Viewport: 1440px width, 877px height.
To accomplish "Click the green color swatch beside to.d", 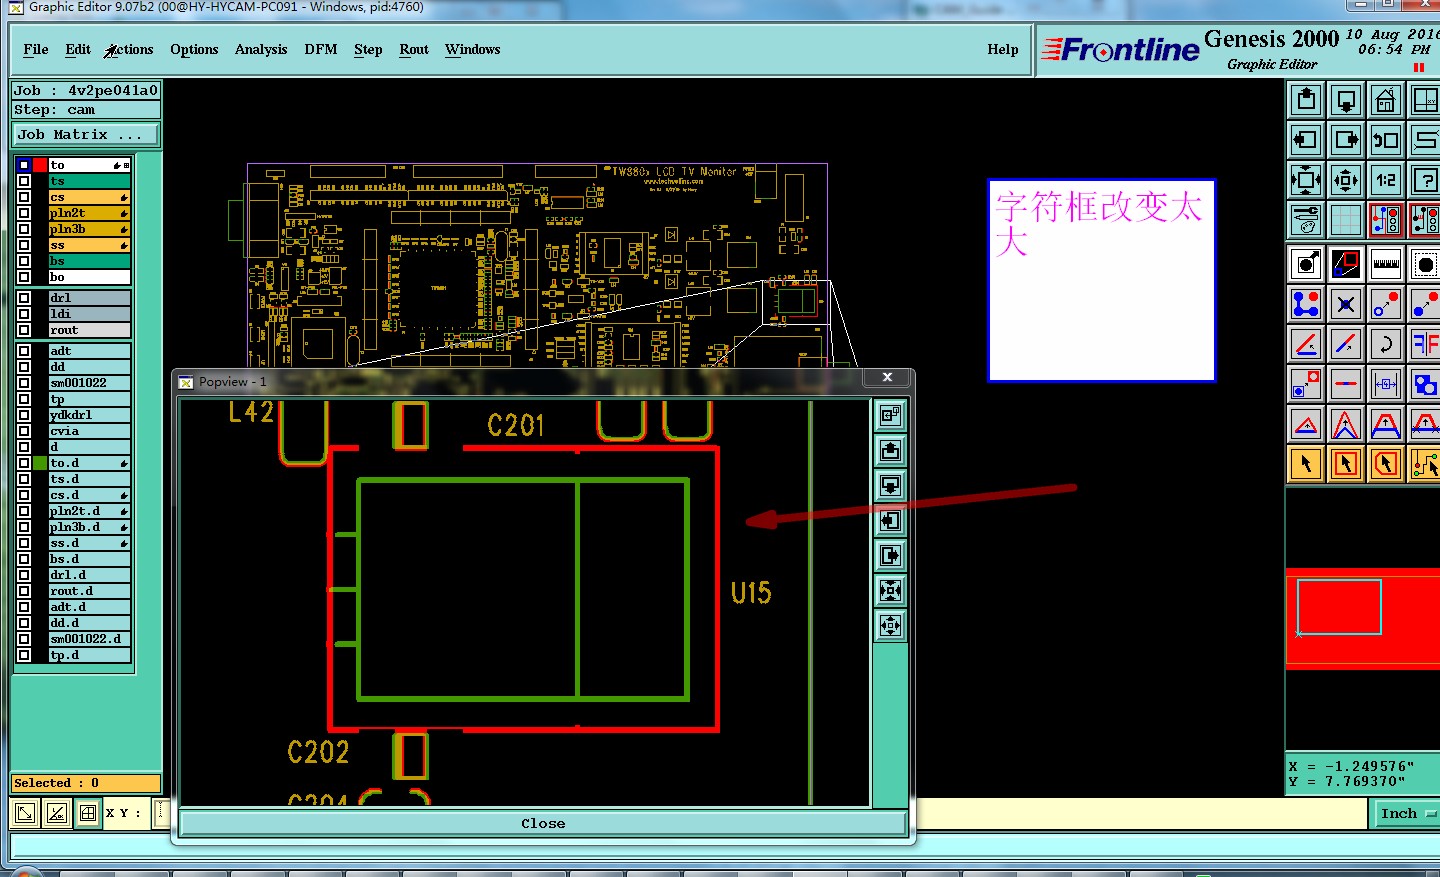I will click(40, 463).
